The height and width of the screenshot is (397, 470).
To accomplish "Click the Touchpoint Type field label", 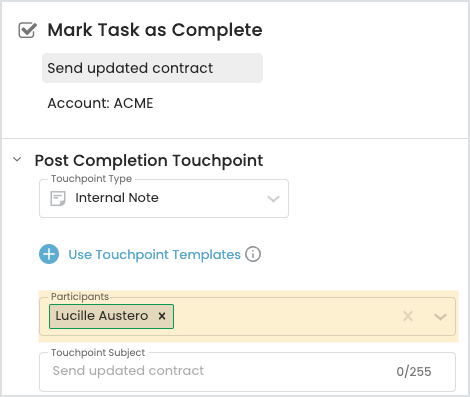I will 92,179.
